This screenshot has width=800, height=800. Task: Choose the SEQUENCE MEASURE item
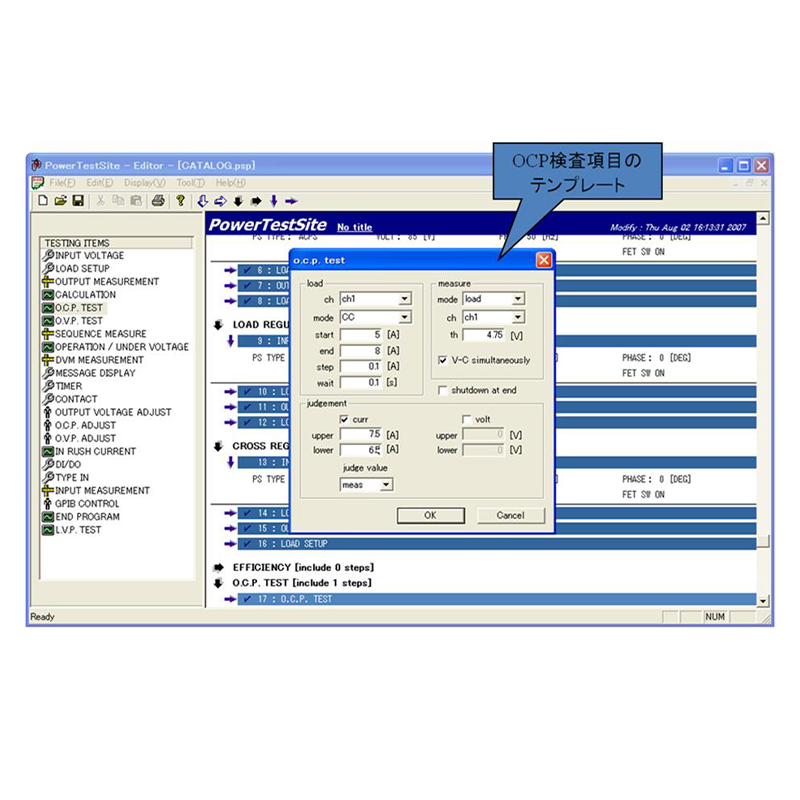[x=100, y=332]
